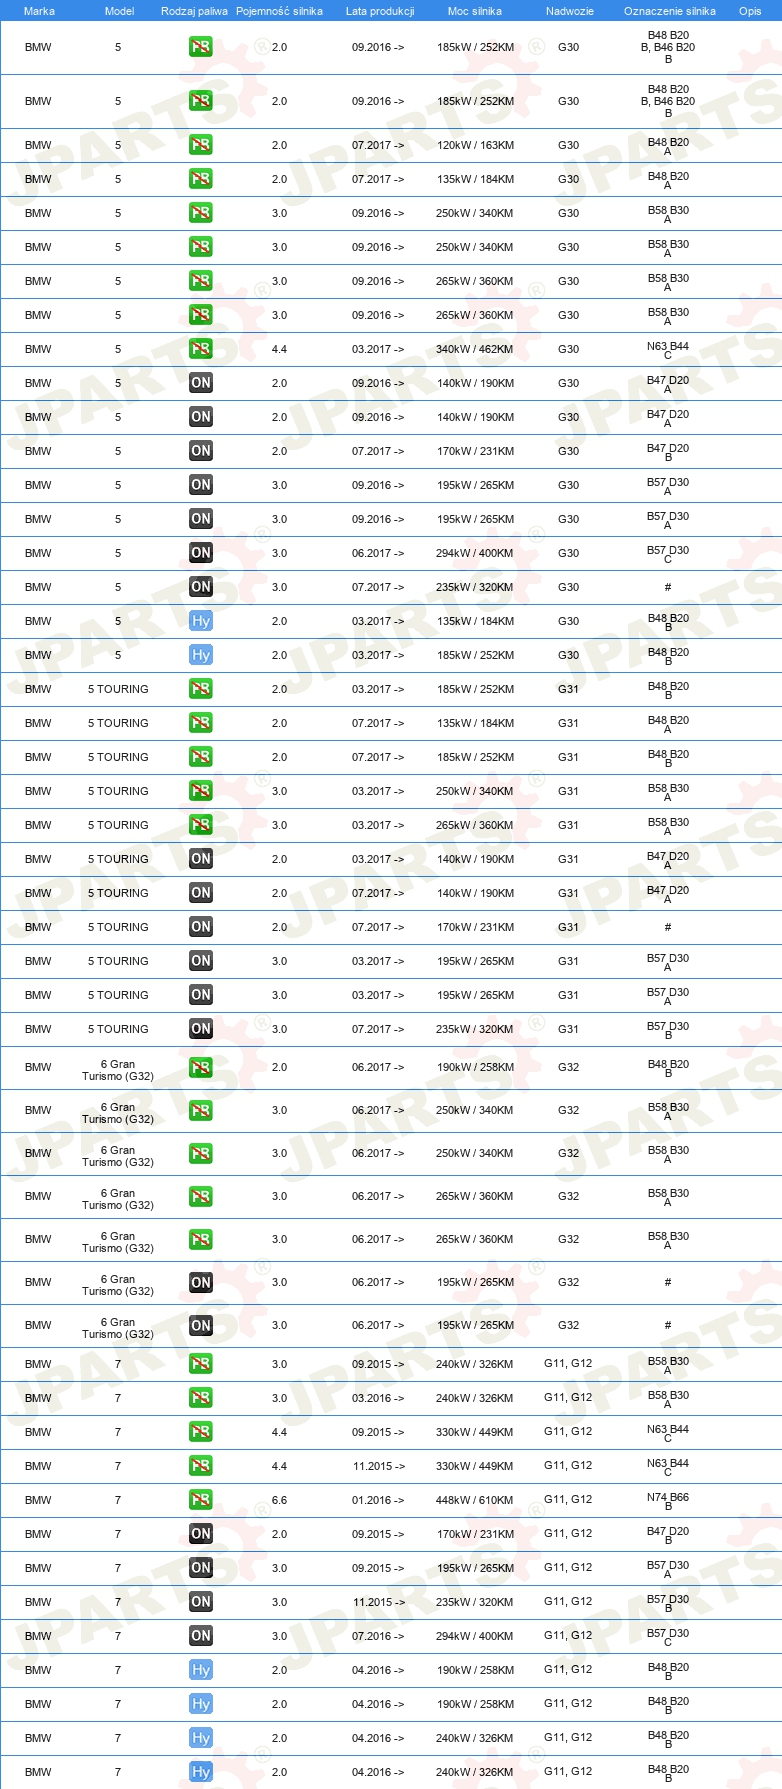Screen dimensions: 782x1789
Task: Click ON diesel icon in model 7 294kW / 400KM row
Action: [x=201, y=1636]
